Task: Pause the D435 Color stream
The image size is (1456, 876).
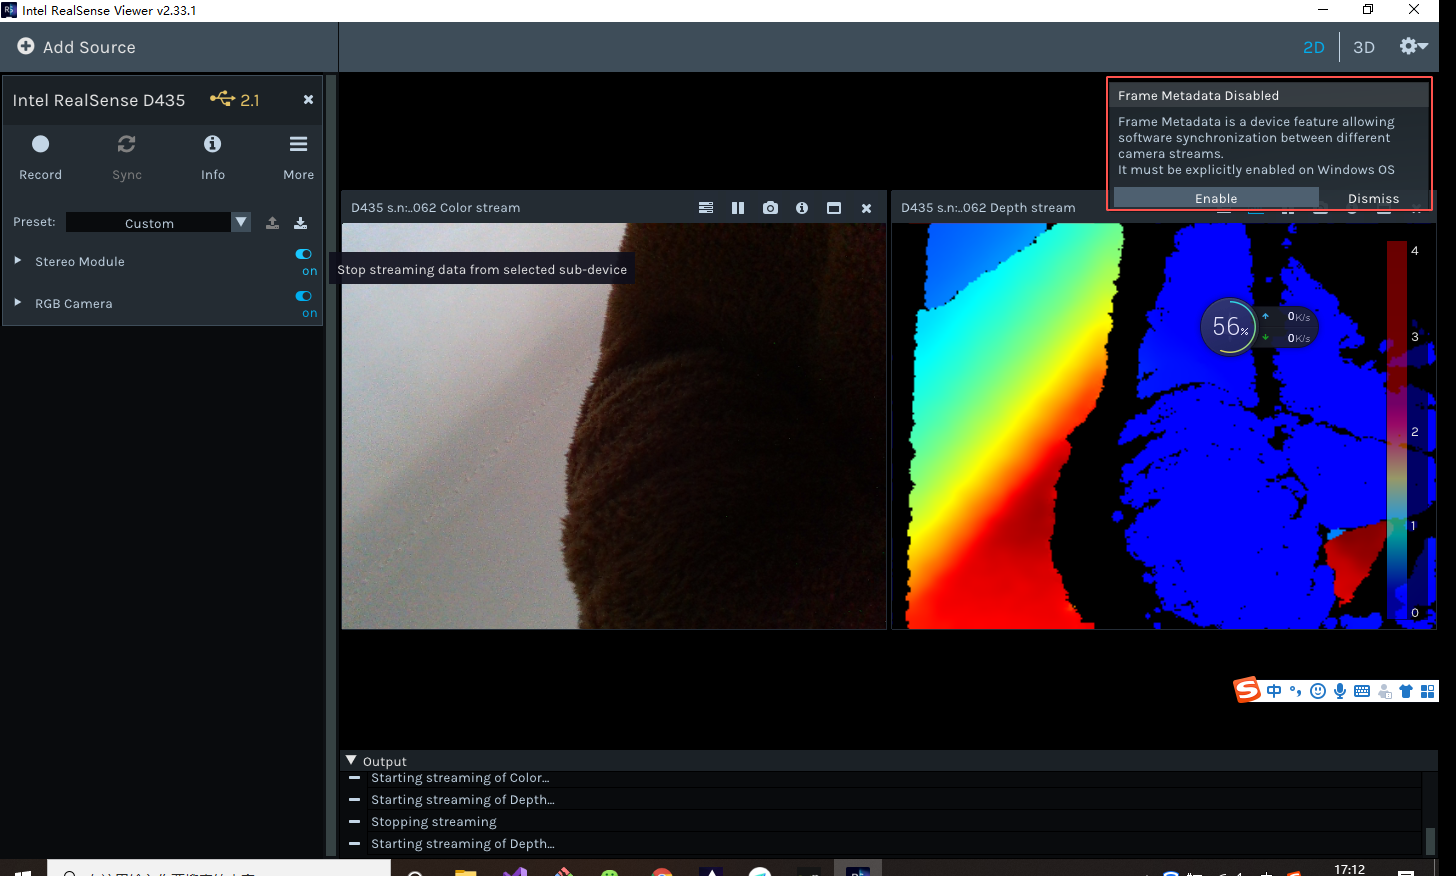Action: pyautogui.click(x=738, y=208)
